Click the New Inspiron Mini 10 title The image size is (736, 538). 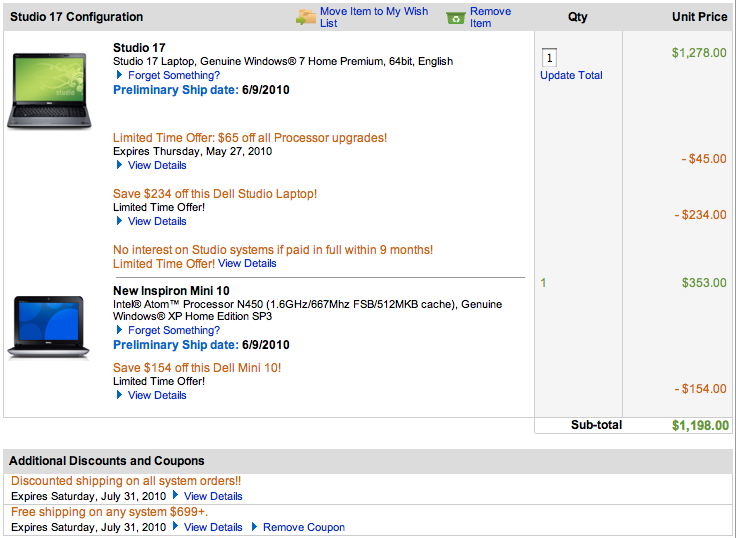pos(171,291)
